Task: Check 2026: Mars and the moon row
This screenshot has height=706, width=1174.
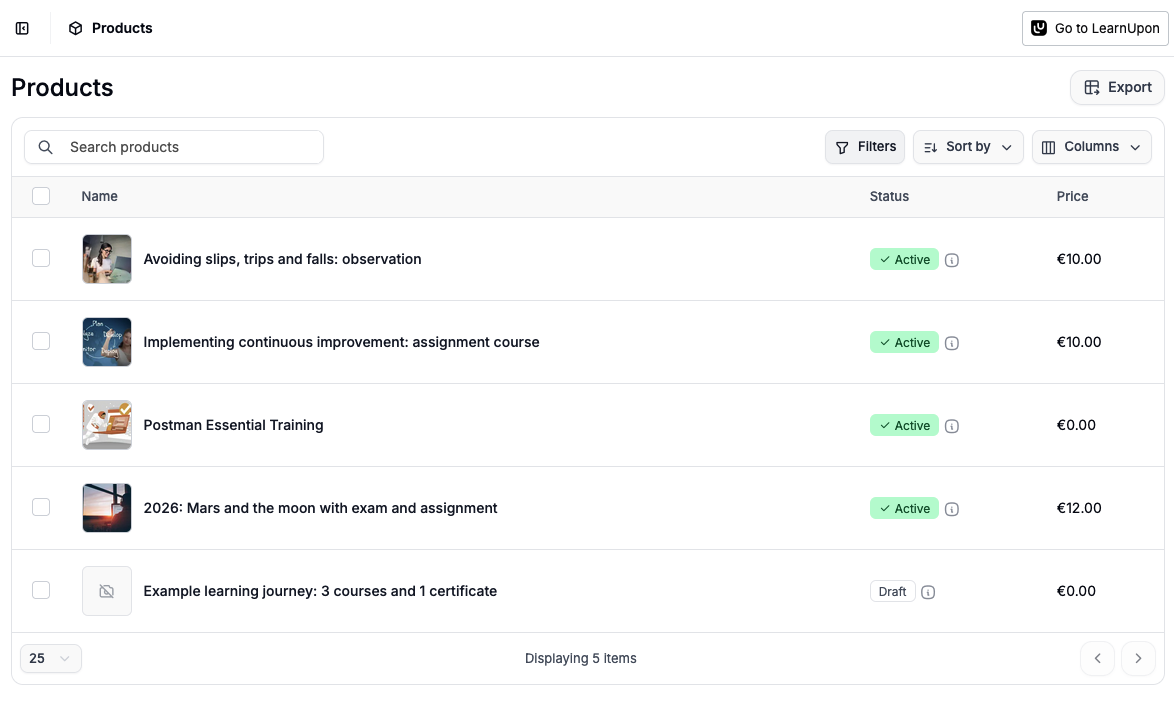Action: [x=41, y=508]
